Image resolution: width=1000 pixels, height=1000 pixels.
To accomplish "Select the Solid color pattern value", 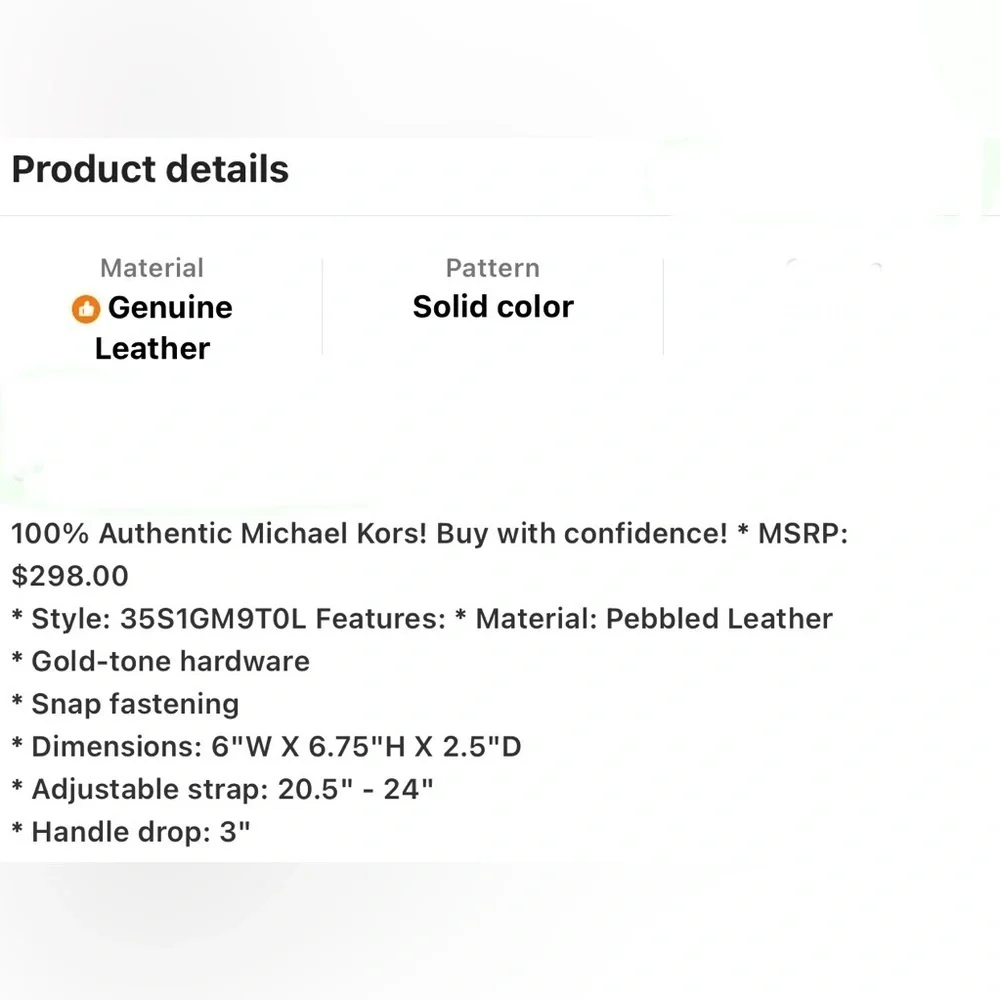I will tap(493, 307).
